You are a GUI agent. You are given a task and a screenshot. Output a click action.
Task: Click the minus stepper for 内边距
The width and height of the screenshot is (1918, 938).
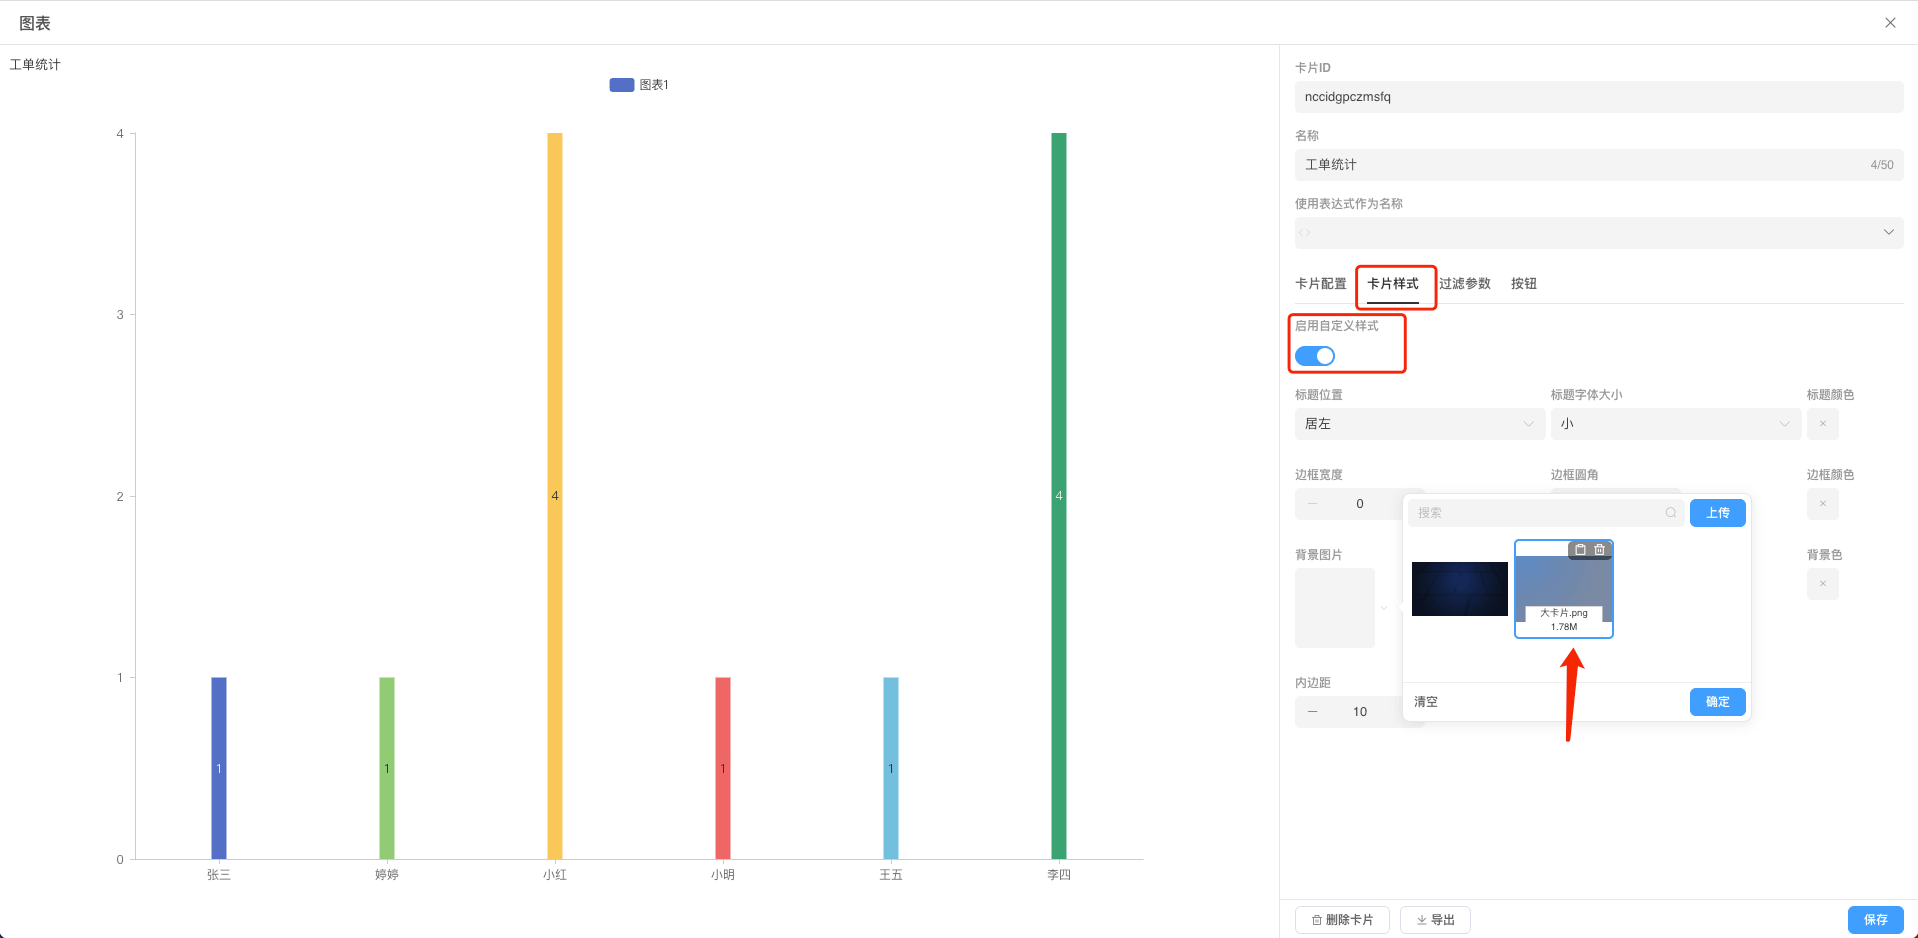[x=1313, y=712]
